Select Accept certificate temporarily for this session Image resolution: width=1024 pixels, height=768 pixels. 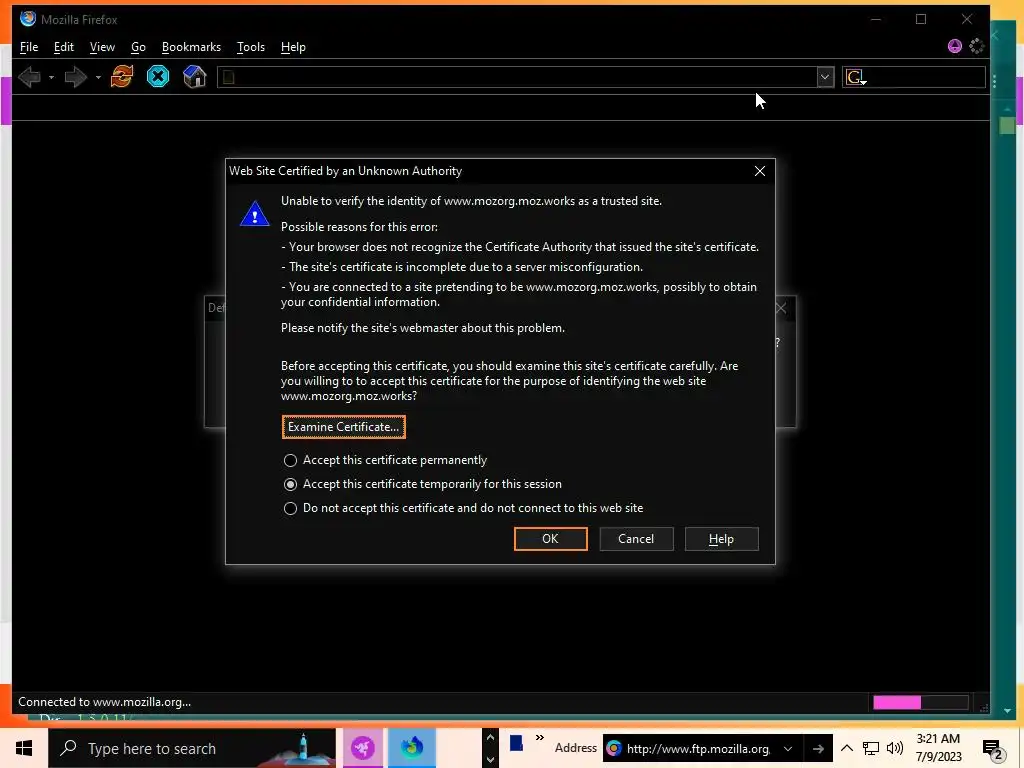pyautogui.click(x=290, y=484)
